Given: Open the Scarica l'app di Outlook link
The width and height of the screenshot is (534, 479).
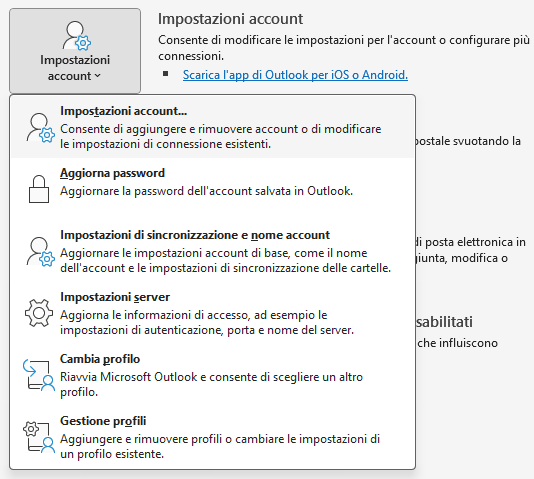Looking at the screenshot, I should tap(295, 75).
